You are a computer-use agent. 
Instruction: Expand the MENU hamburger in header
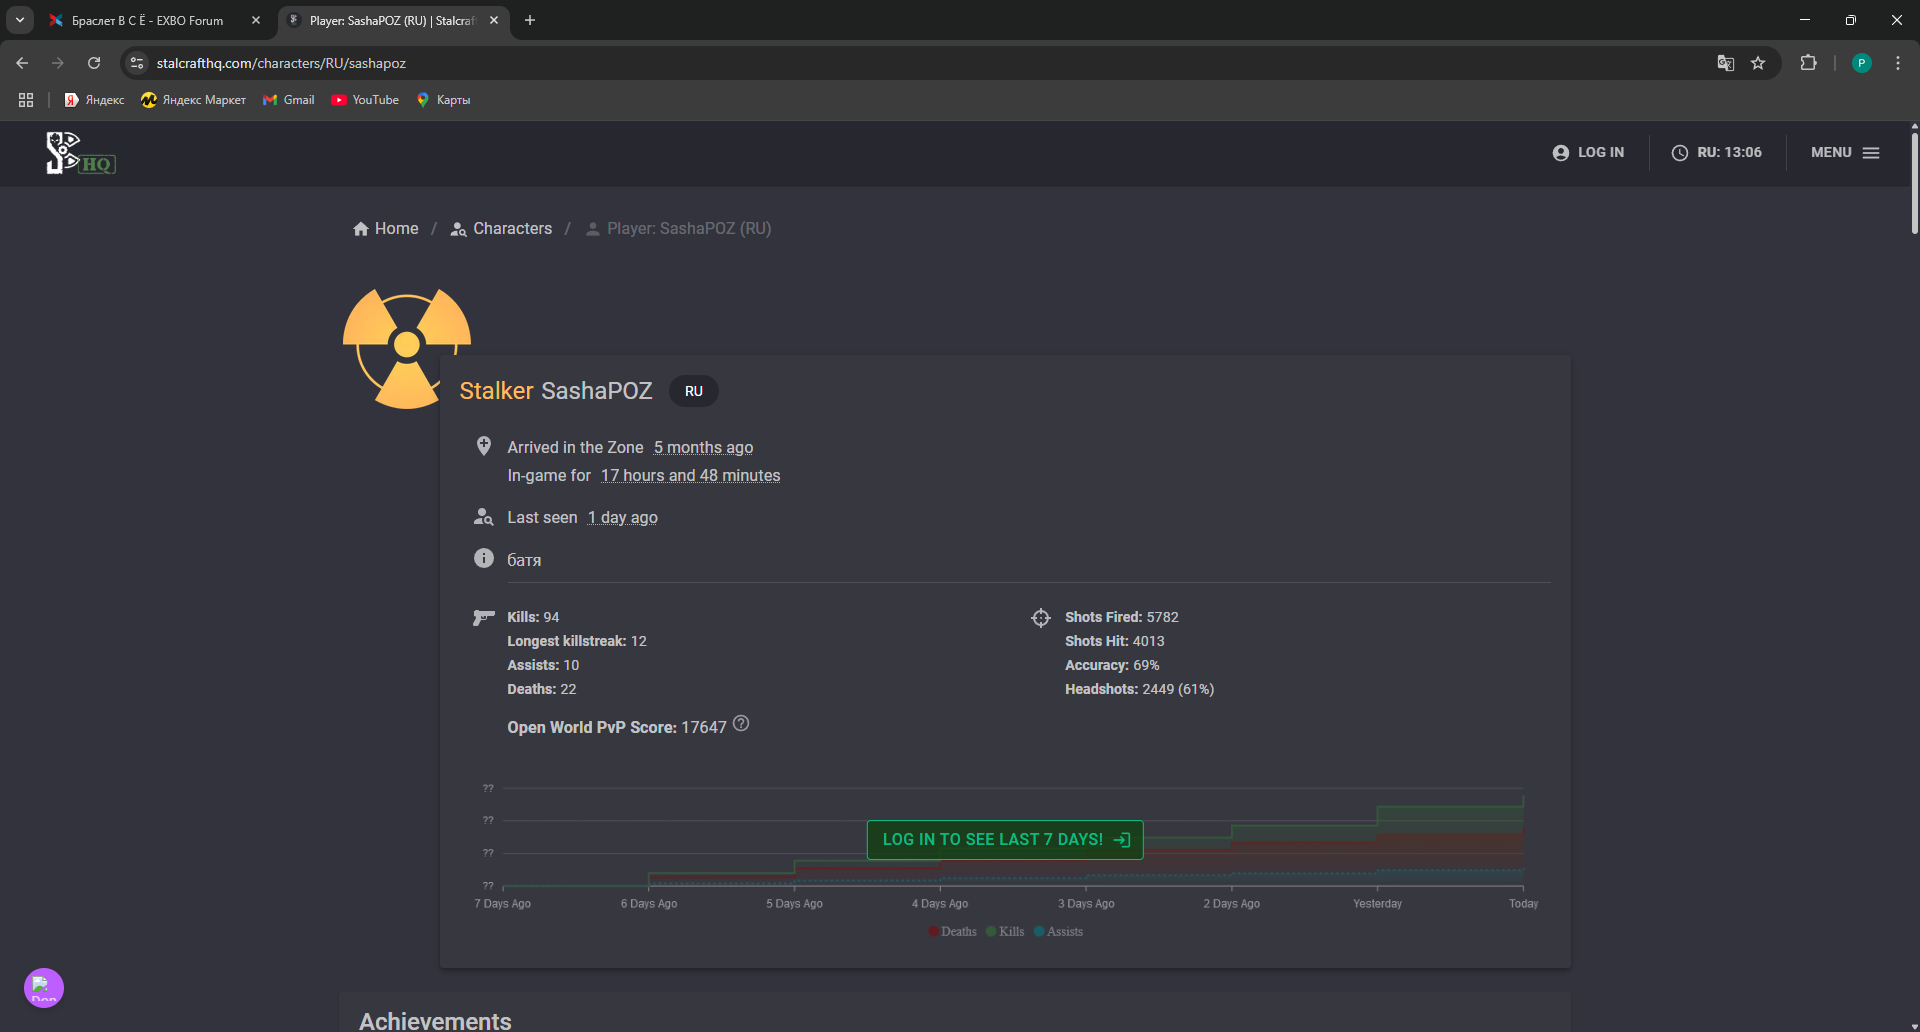pos(1845,153)
